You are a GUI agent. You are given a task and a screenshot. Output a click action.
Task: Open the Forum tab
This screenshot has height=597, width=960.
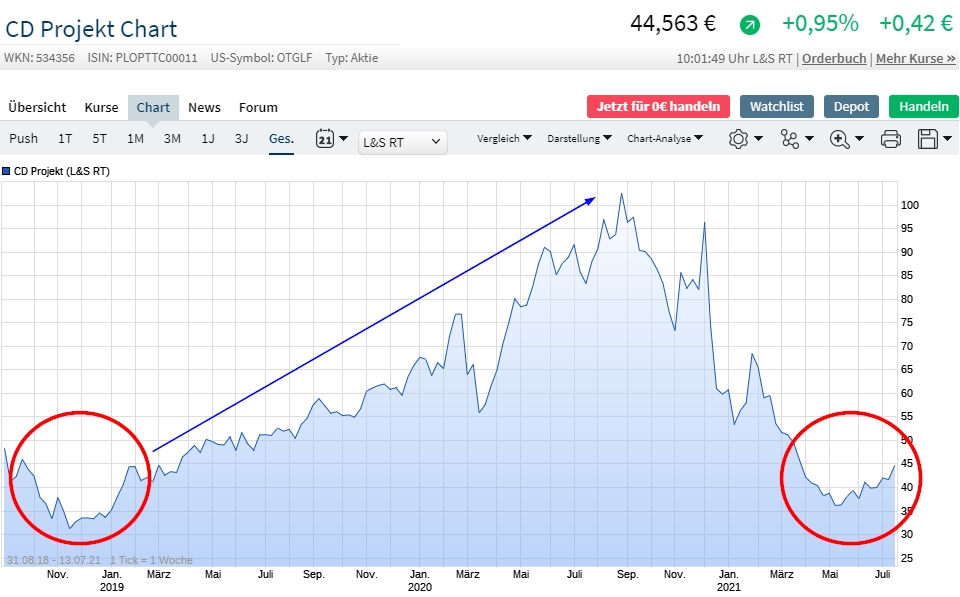pos(258,107)
